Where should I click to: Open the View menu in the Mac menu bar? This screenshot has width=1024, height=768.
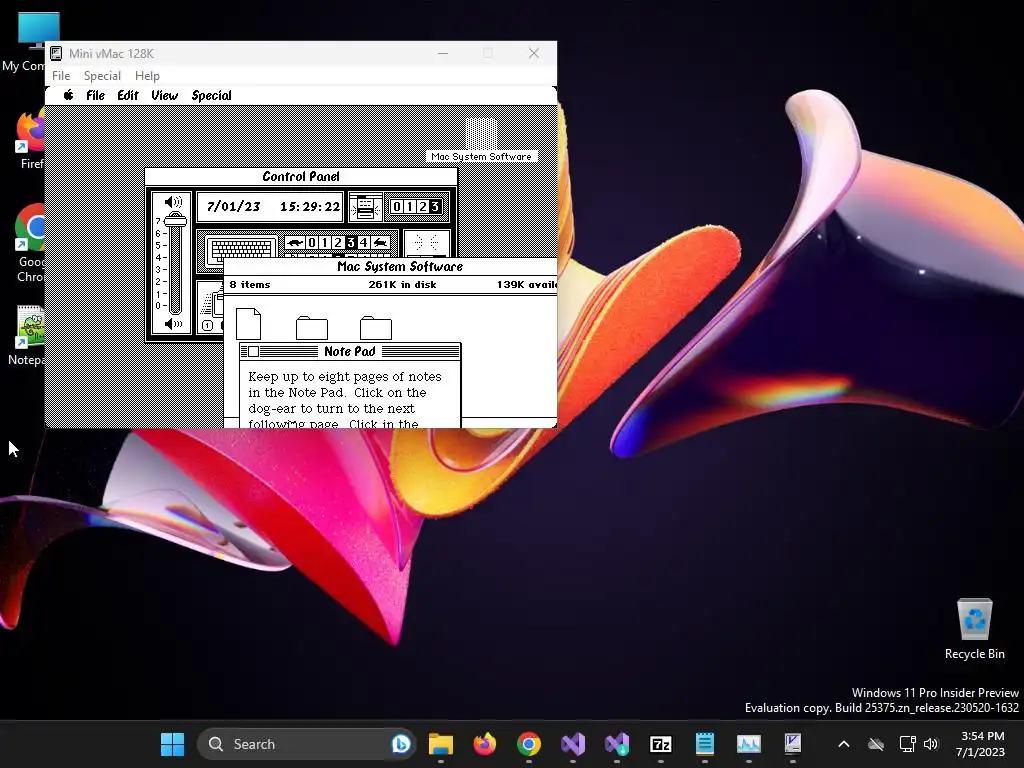coord(165,95)
